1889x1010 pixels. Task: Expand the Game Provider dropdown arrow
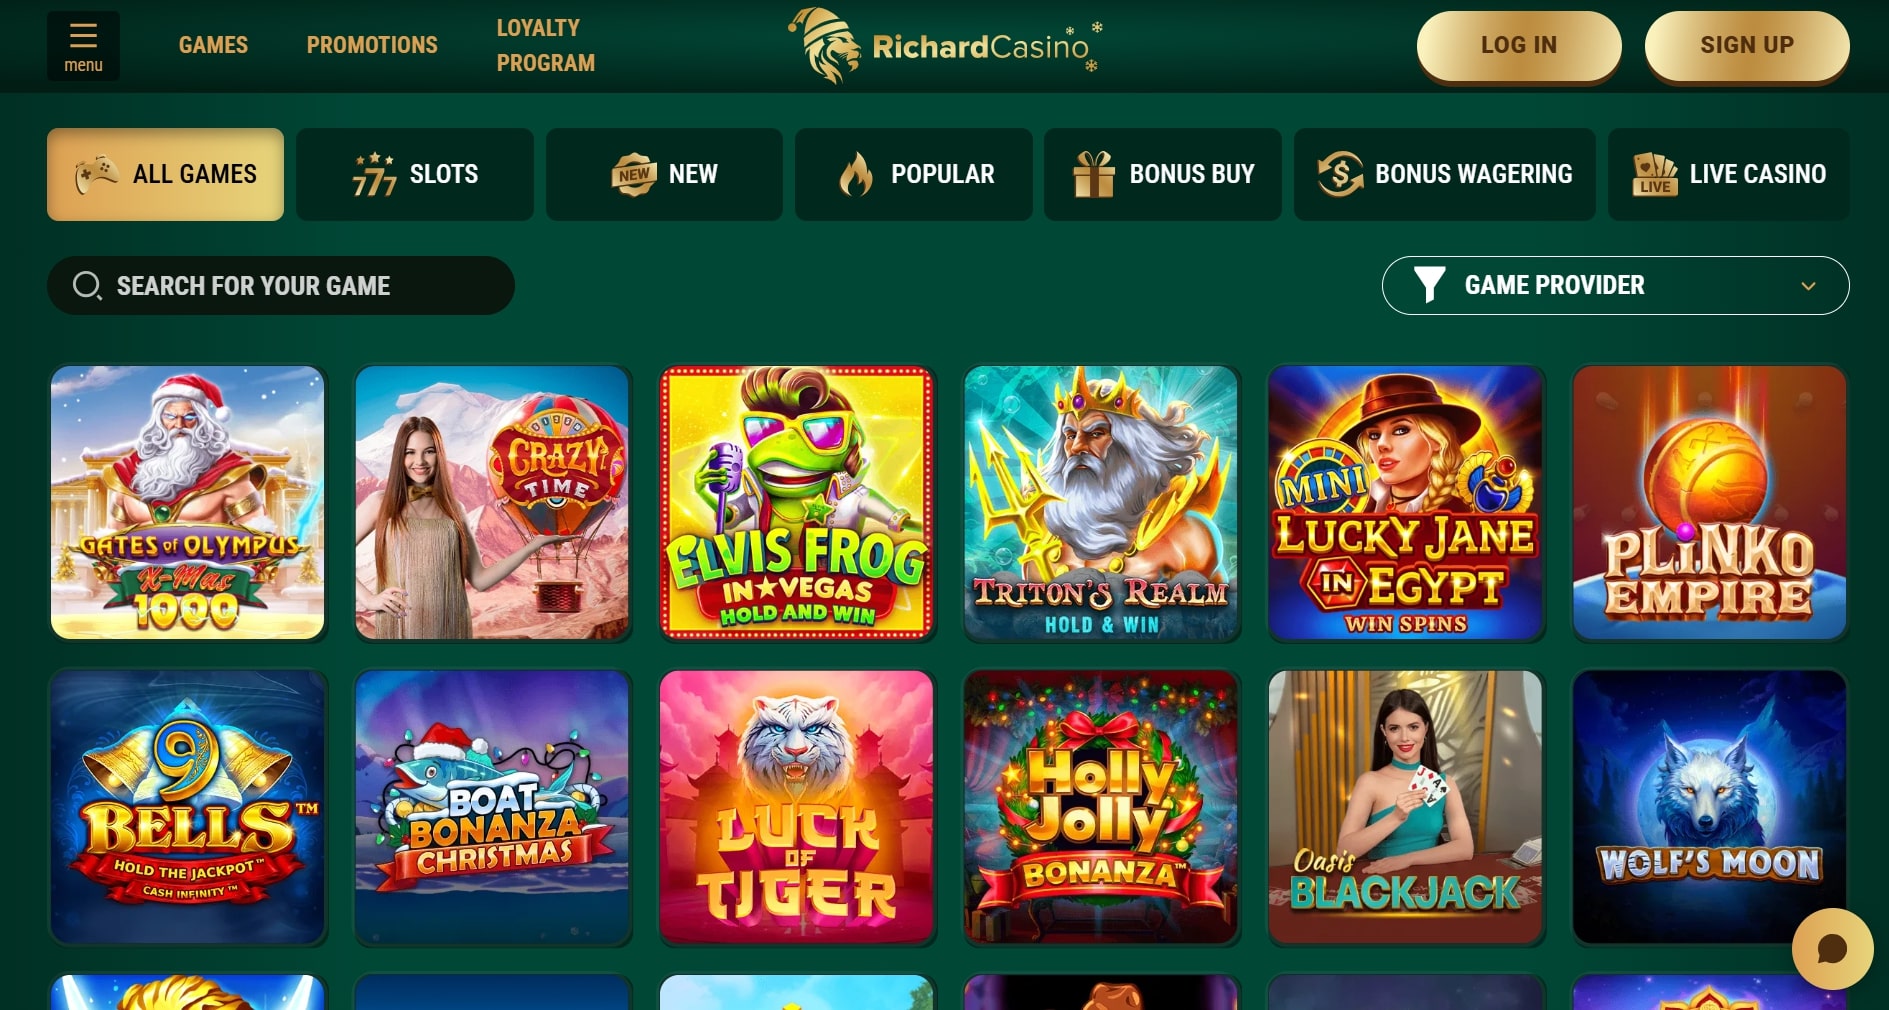point(1808,286)
